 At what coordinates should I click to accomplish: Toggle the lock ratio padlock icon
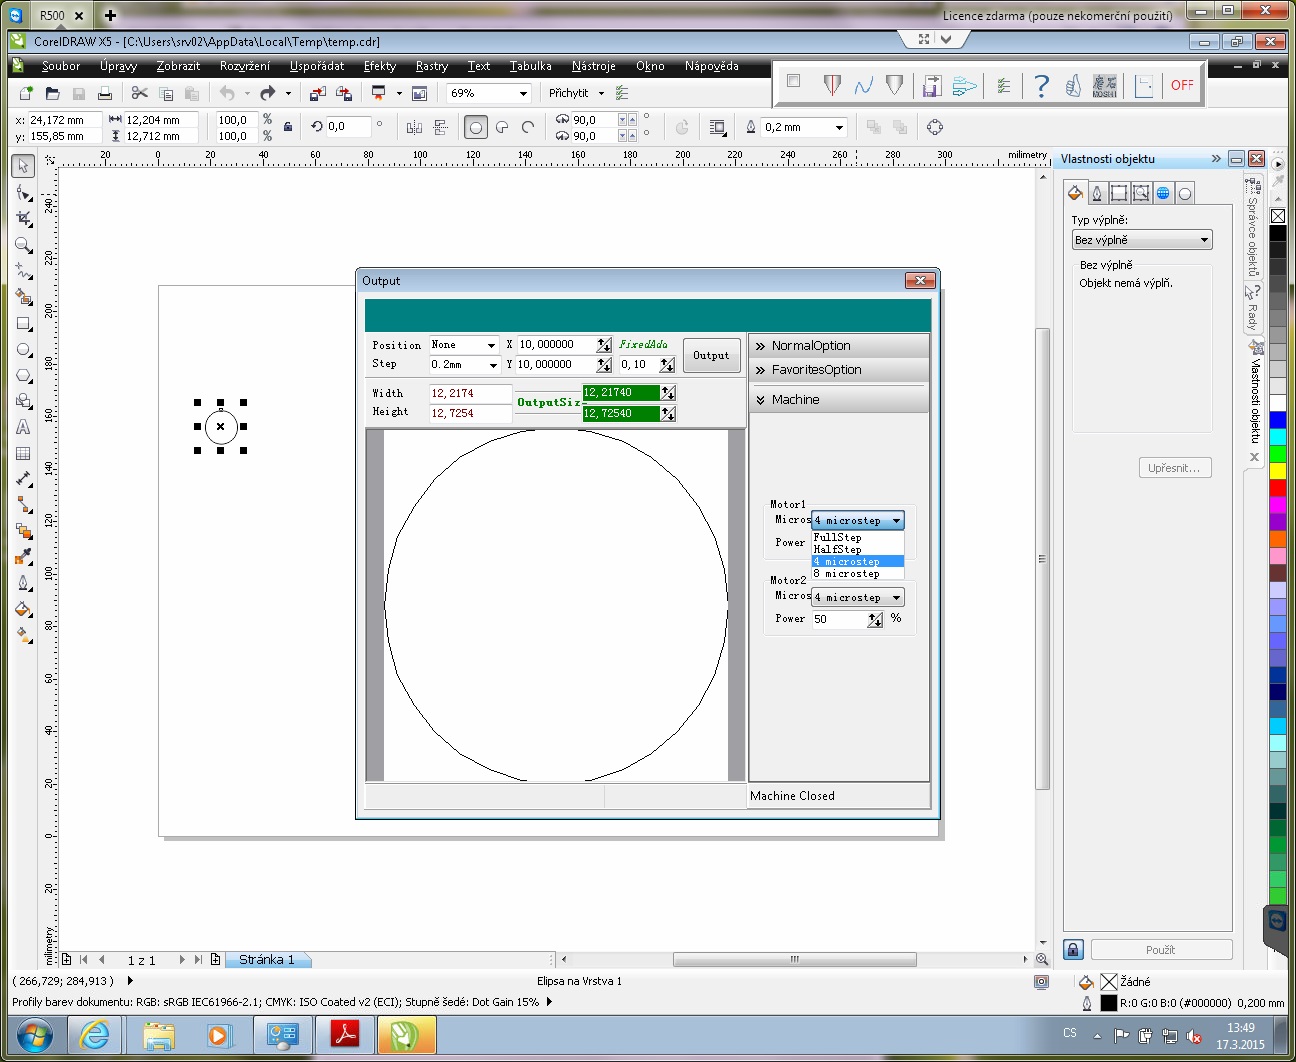(x=288, y=127)
